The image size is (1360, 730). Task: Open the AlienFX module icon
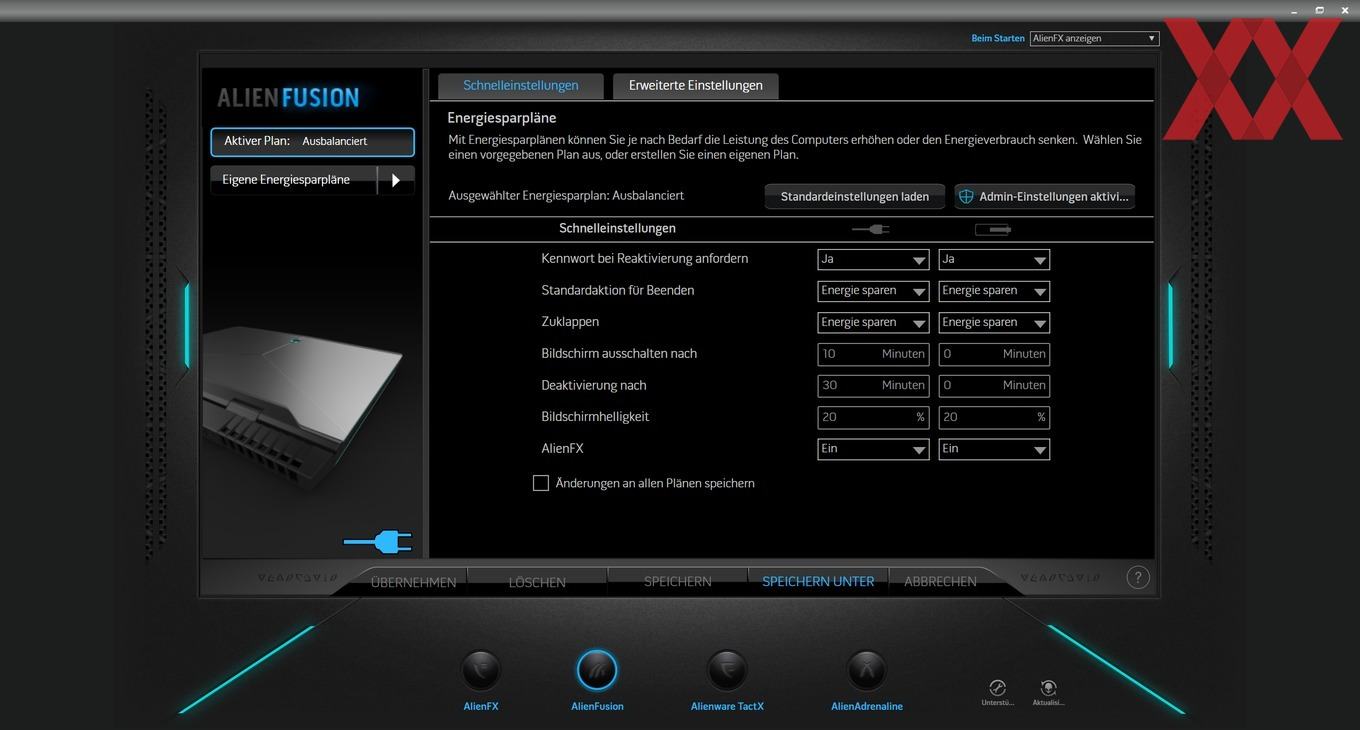point(481,671)
